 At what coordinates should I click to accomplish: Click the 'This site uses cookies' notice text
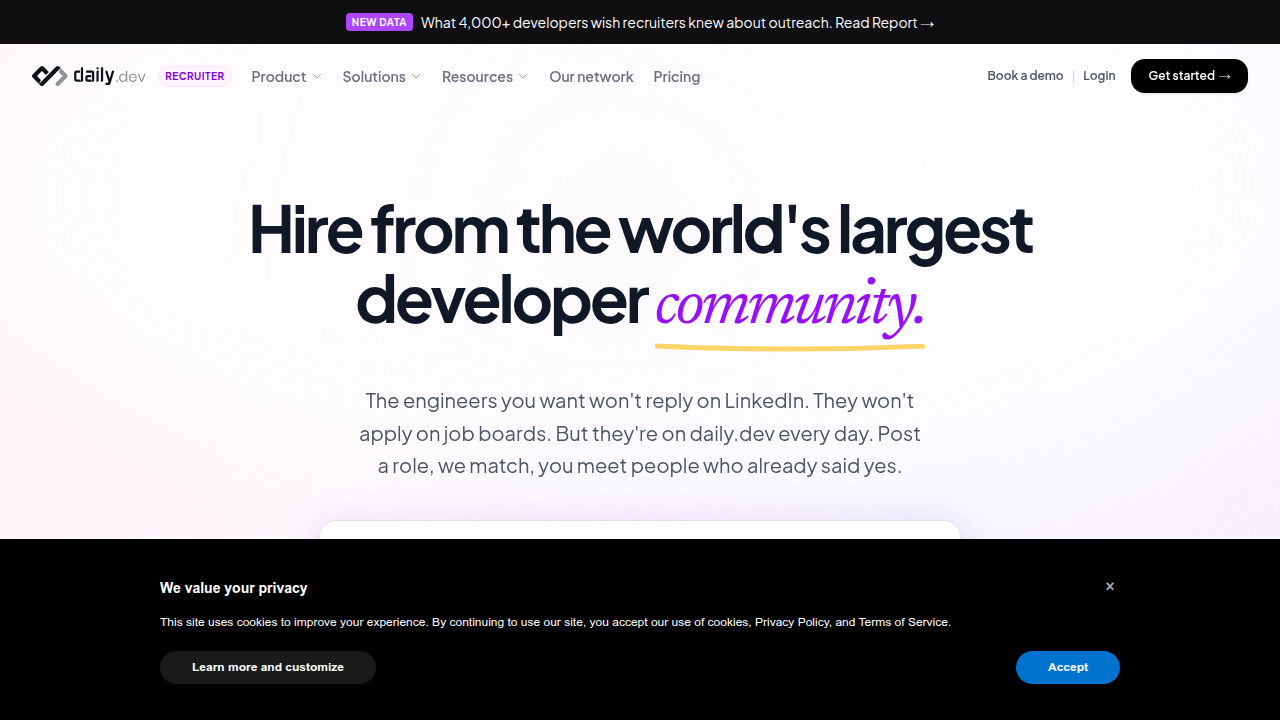click(555, 622)
